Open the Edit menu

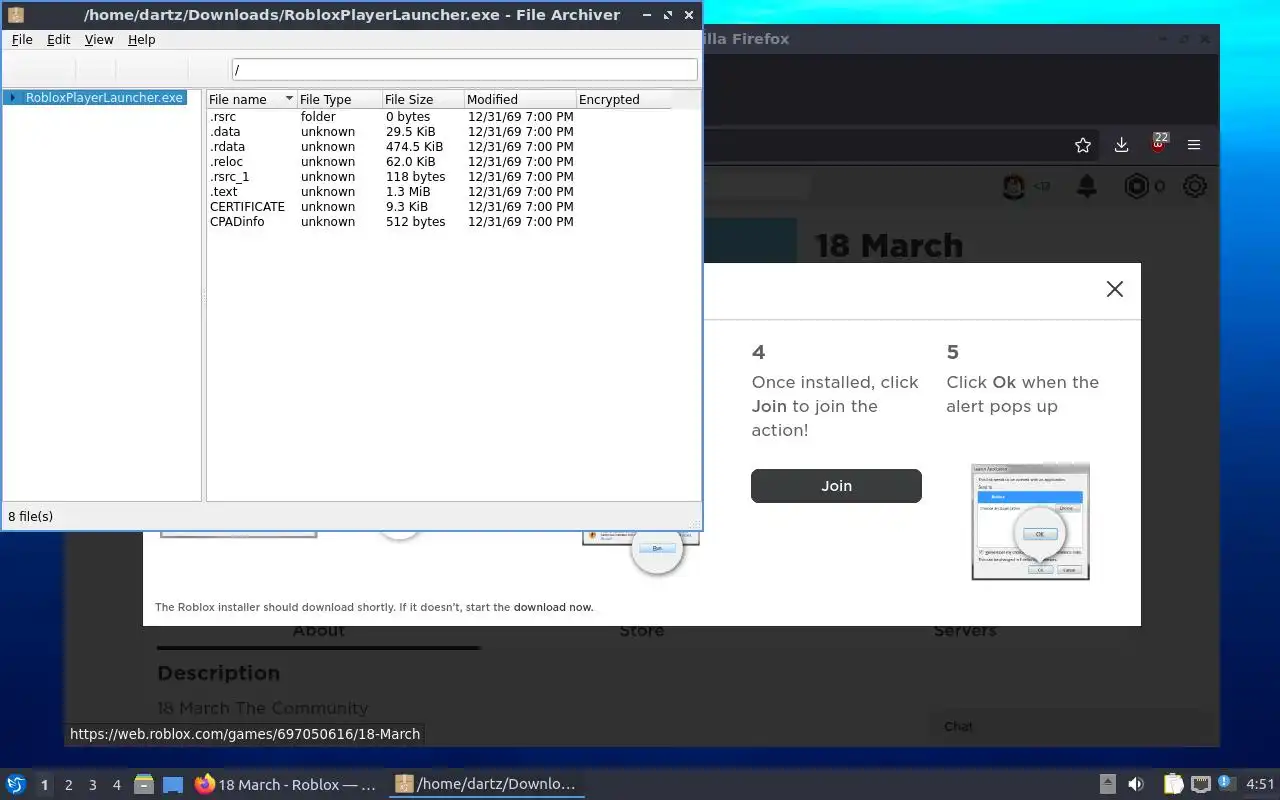pyautogui.click(x=58, y=40)
